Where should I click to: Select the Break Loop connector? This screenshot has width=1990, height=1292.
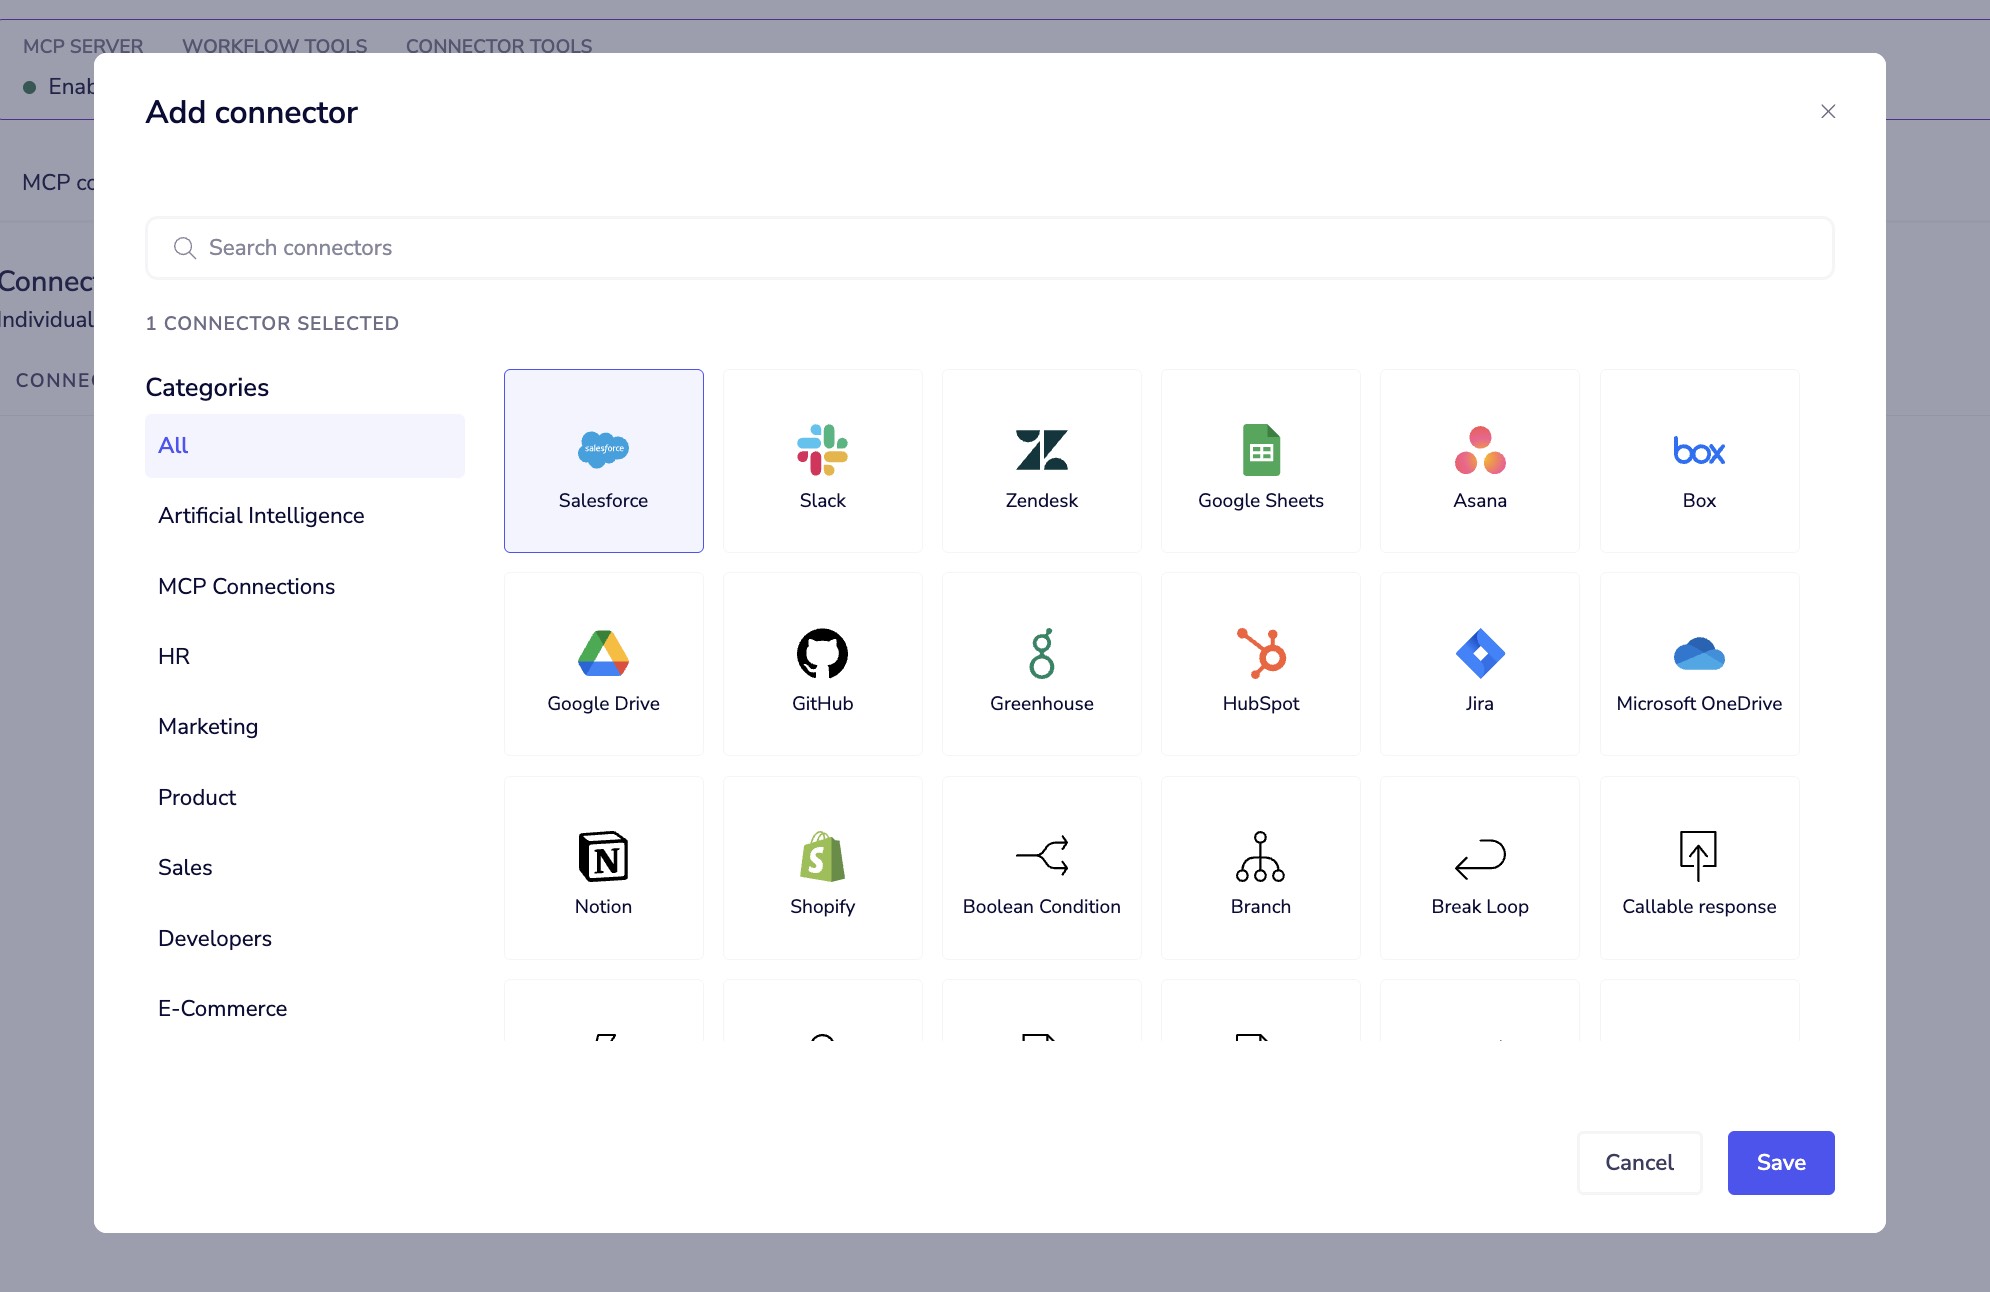[1479, 866]
